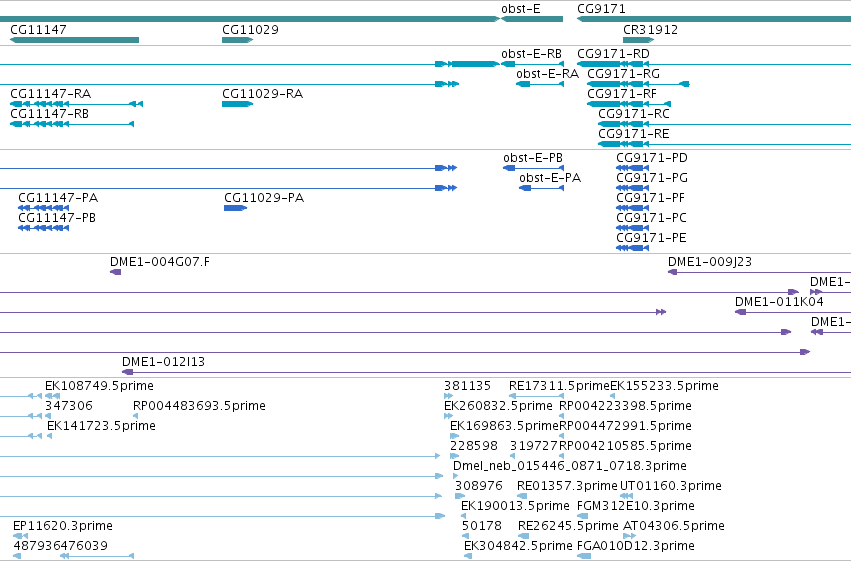The width and height of the screenshot is (851, 561).
Task: Click clone DME1-009J23
Action: pos(759,272)
